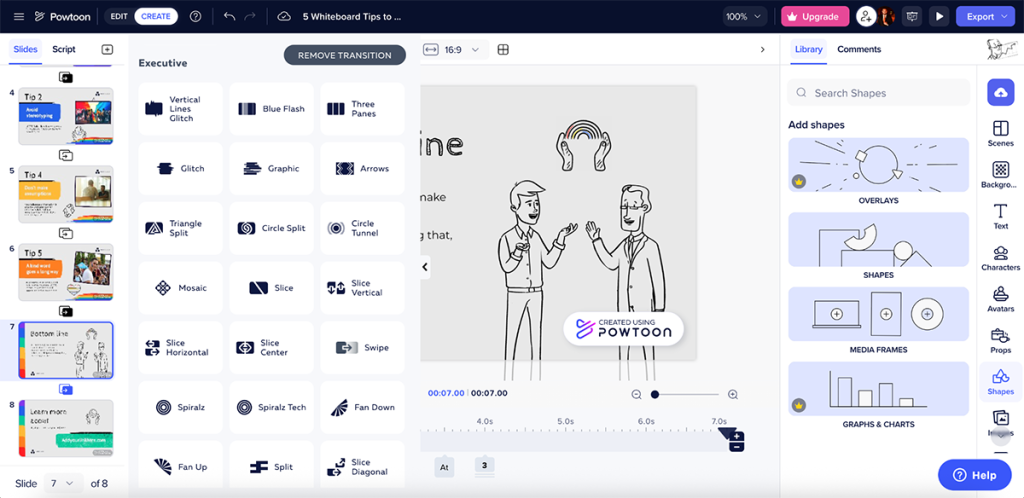
Task: Open slide 8 thumbnail Learn more
Action: click(66, 429)
